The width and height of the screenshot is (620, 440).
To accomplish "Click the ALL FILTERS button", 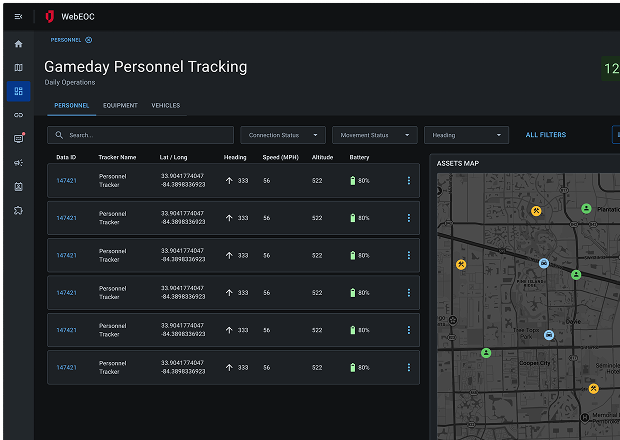I will click(545, 135).
